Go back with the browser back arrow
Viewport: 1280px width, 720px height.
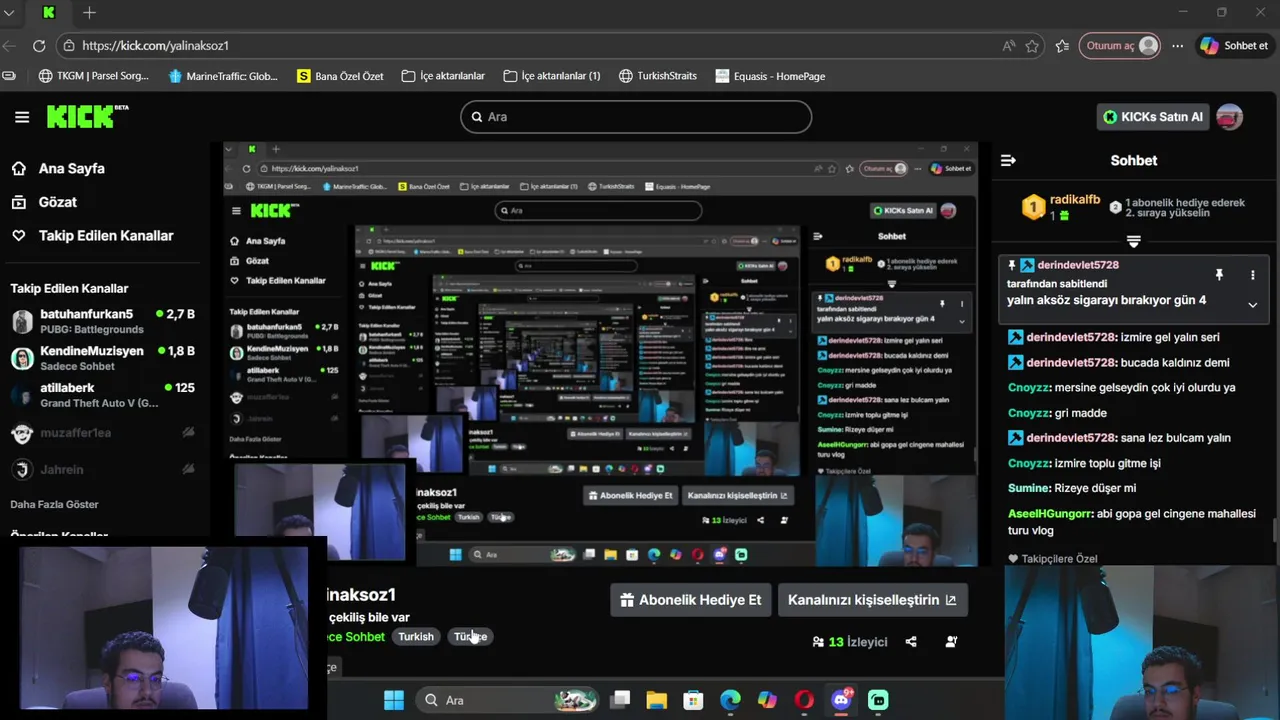[9, 46]
